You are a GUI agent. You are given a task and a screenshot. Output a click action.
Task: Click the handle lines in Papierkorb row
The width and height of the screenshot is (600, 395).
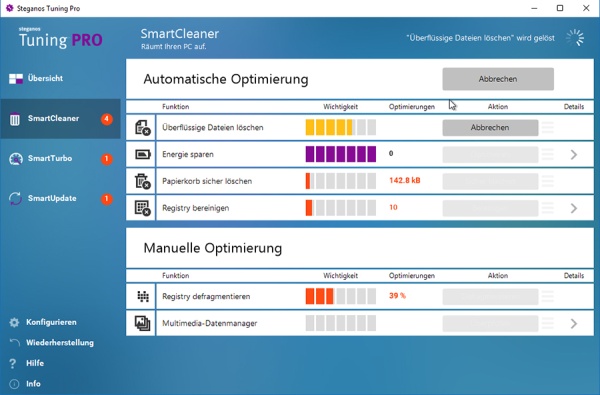pos(548,181)
